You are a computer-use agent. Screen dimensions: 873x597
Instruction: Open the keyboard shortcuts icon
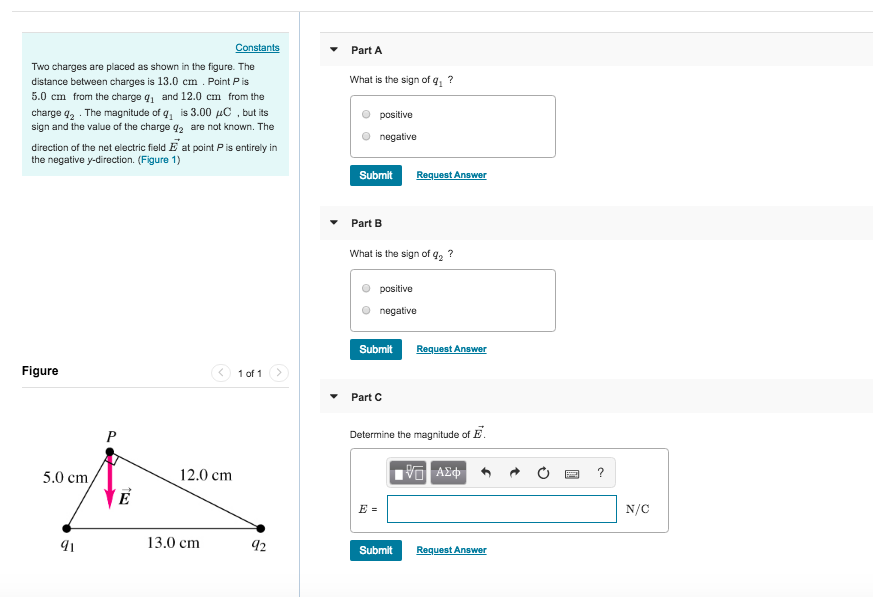coord(572,474)
